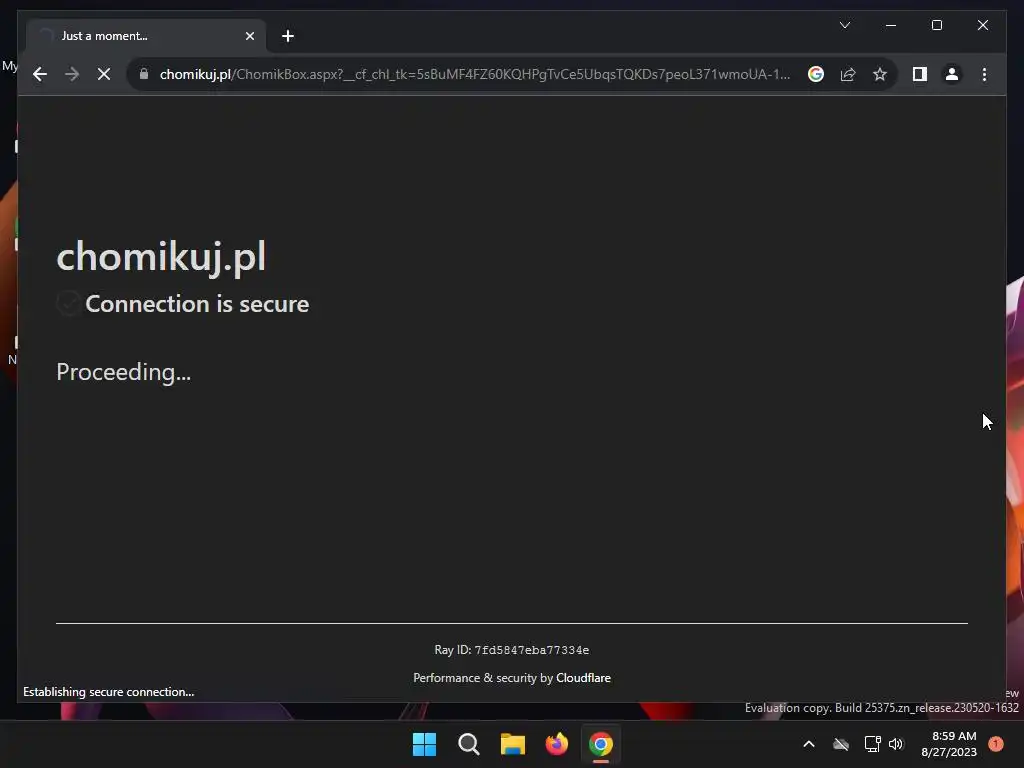Click the OneDrive cloud tray icon

(x=841, y=744)
